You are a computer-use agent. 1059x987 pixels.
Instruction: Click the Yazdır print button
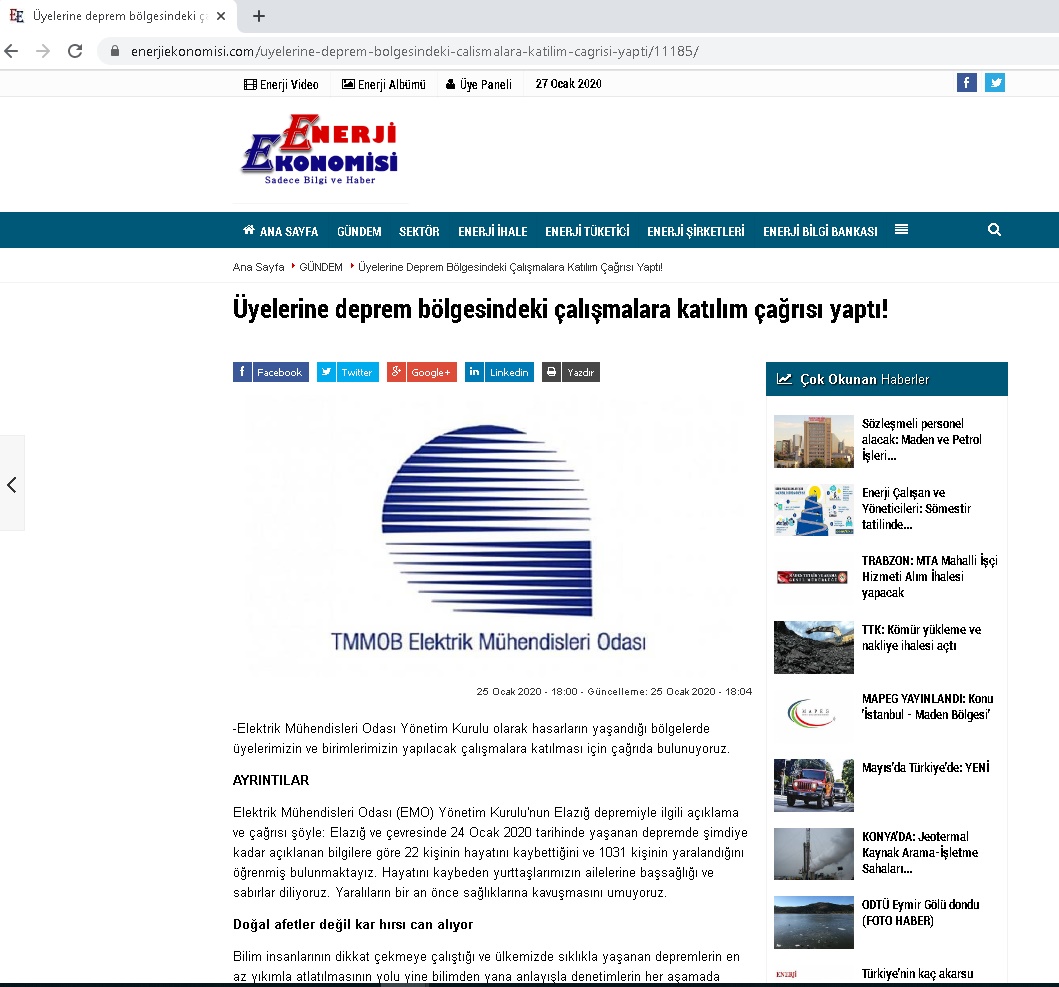[x=571, y=372]
